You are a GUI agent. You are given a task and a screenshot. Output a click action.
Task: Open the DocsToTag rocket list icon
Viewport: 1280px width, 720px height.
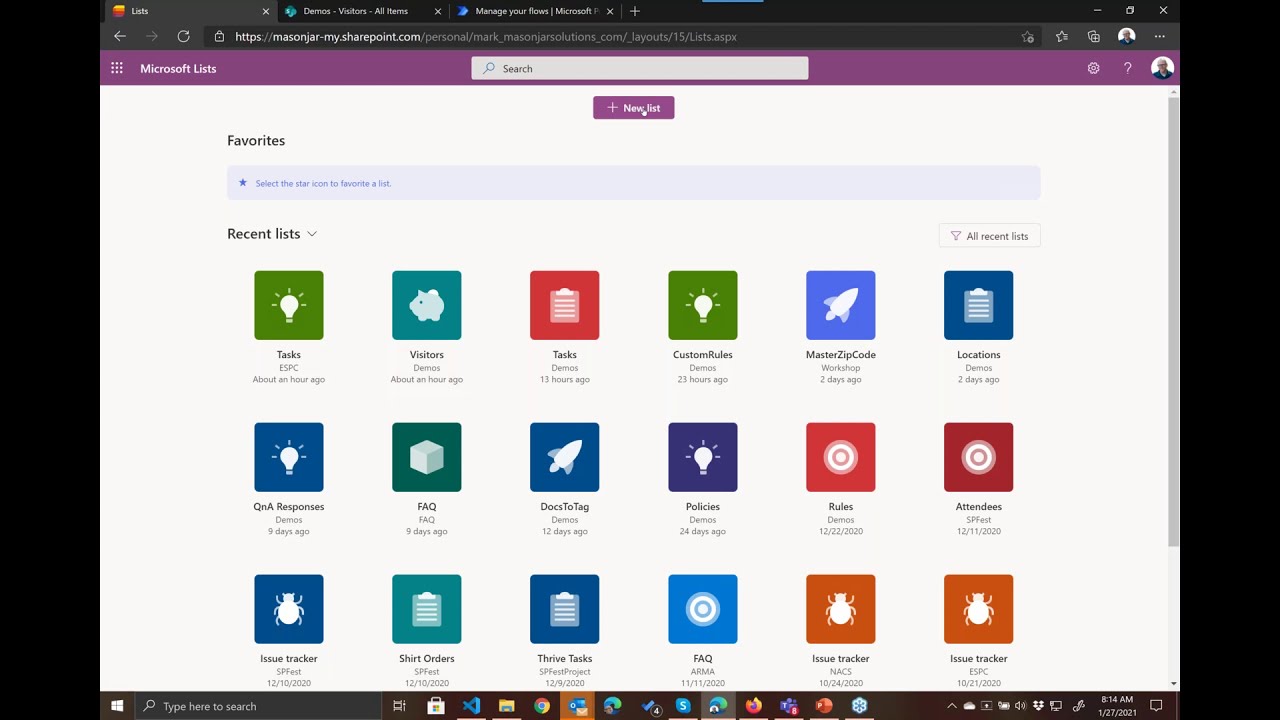click(x=565, y=457)
